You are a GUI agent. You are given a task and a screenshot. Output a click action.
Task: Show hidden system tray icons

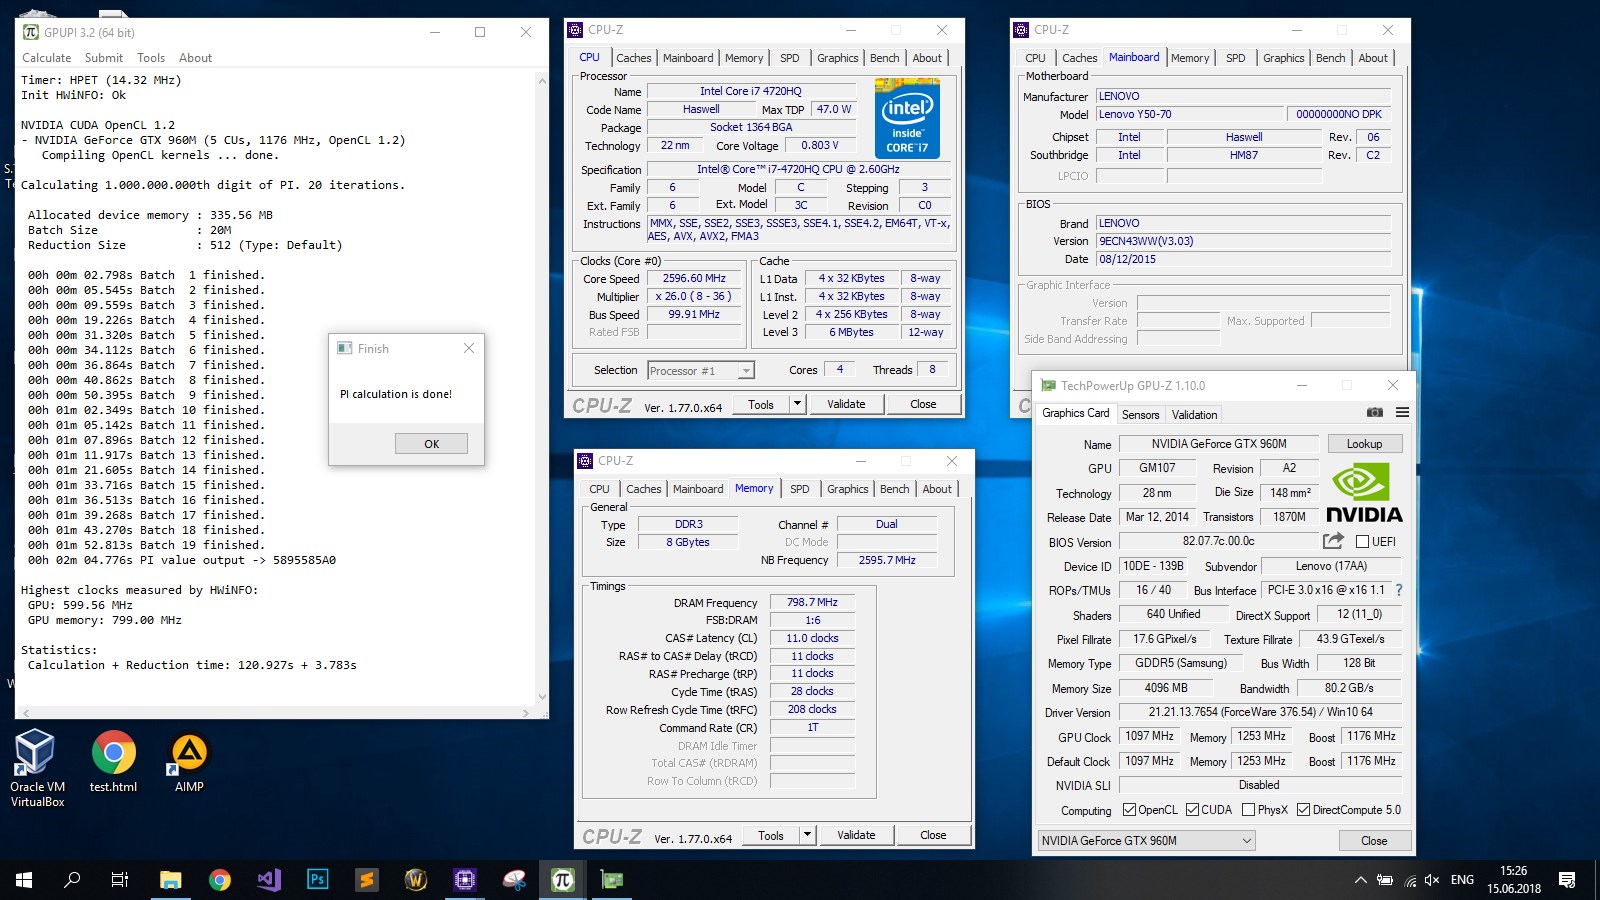click(1360, 880)
